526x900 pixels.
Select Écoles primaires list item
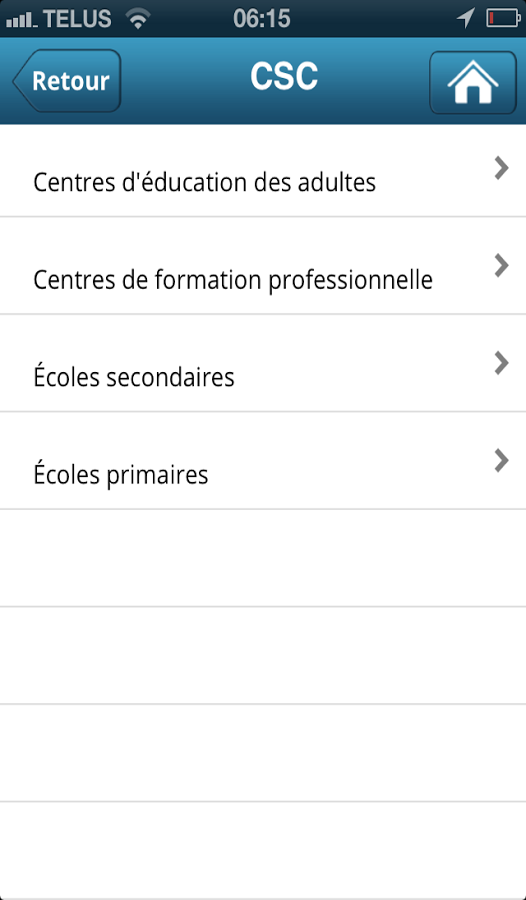pyautogui.click(x=263, y=461)
